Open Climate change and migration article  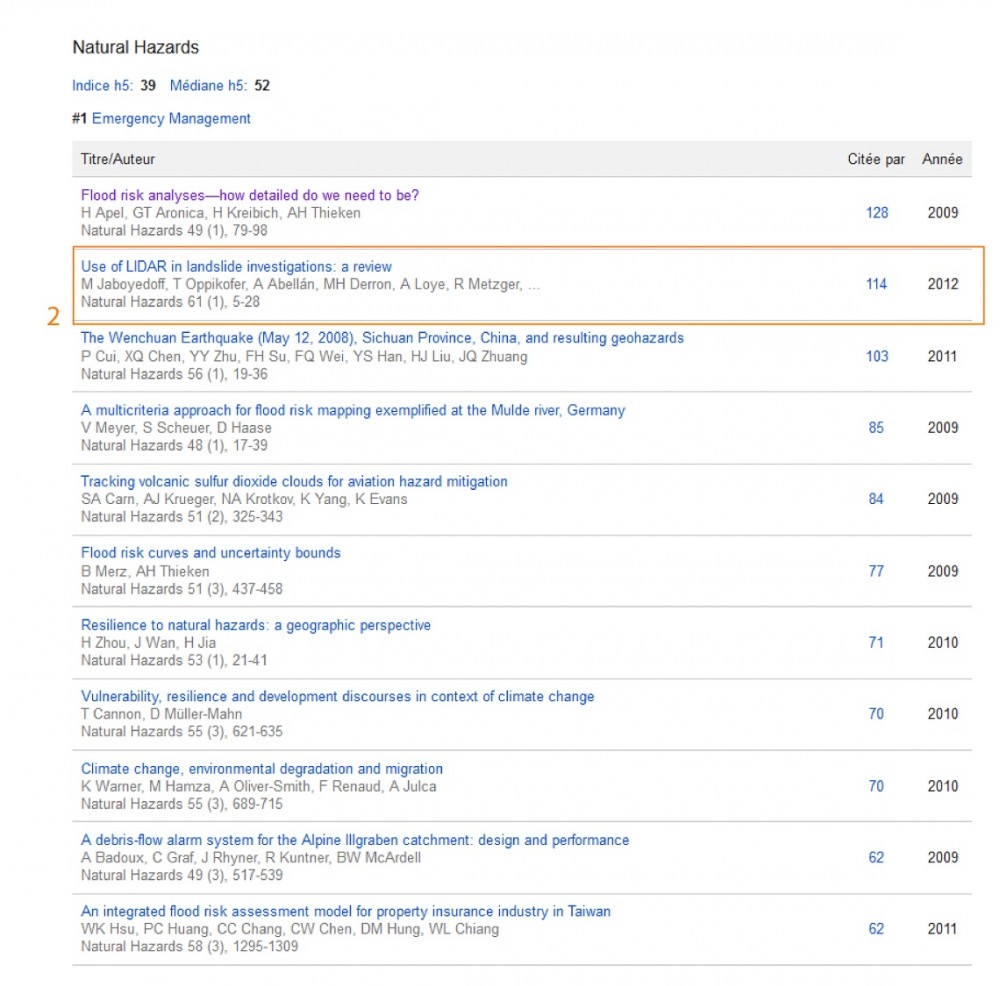[262, 769]
